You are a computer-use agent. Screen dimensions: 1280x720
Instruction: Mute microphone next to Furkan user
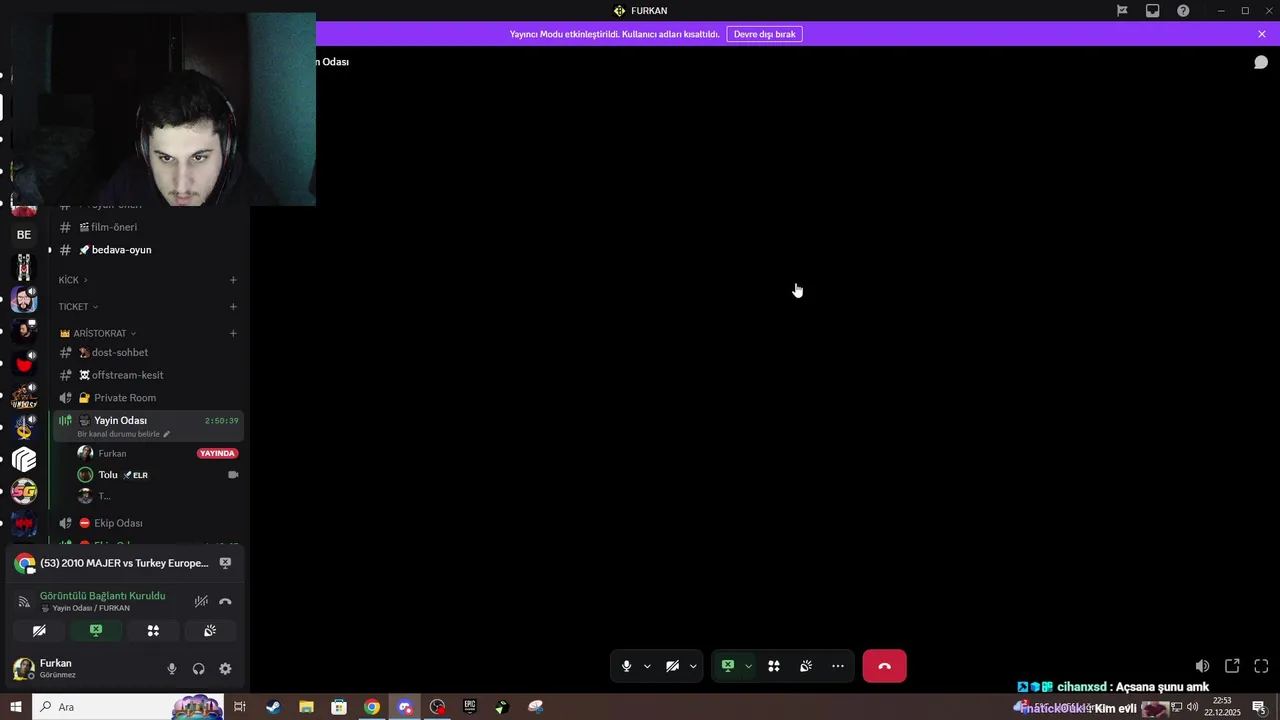point(172,669)
